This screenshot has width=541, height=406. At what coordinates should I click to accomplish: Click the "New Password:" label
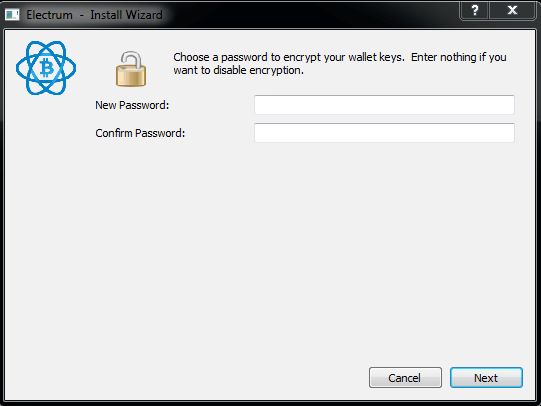tap(132, 105)
